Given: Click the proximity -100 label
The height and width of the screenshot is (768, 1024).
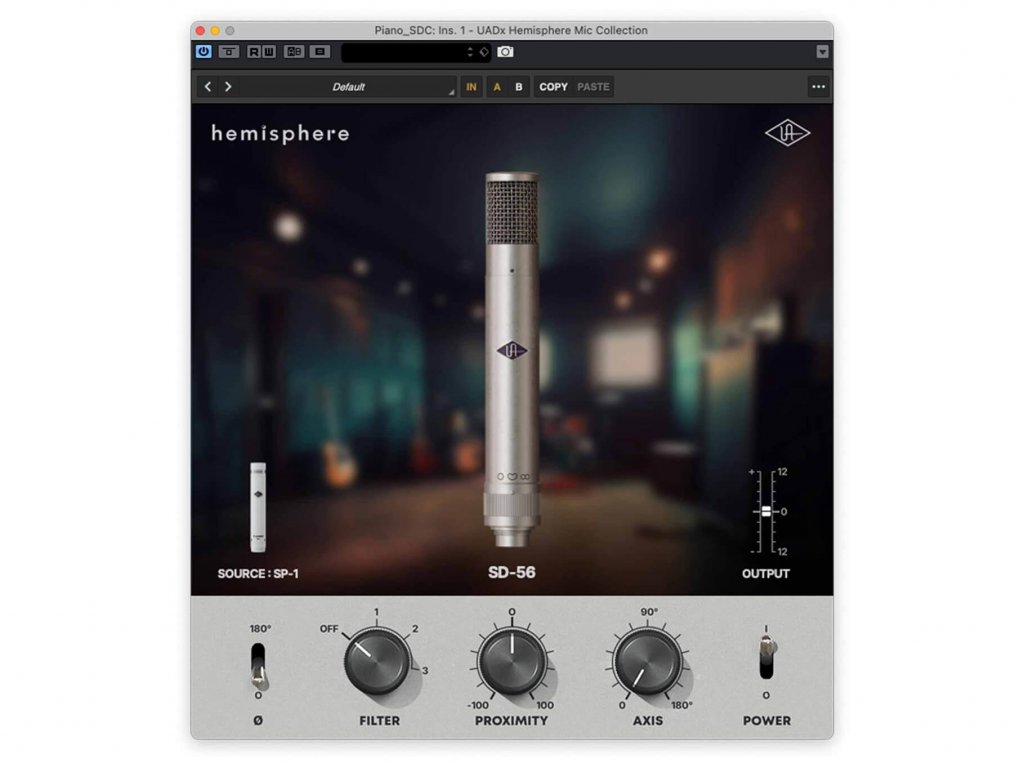Looking at the screenshot, I should click(x=478, y=705).
